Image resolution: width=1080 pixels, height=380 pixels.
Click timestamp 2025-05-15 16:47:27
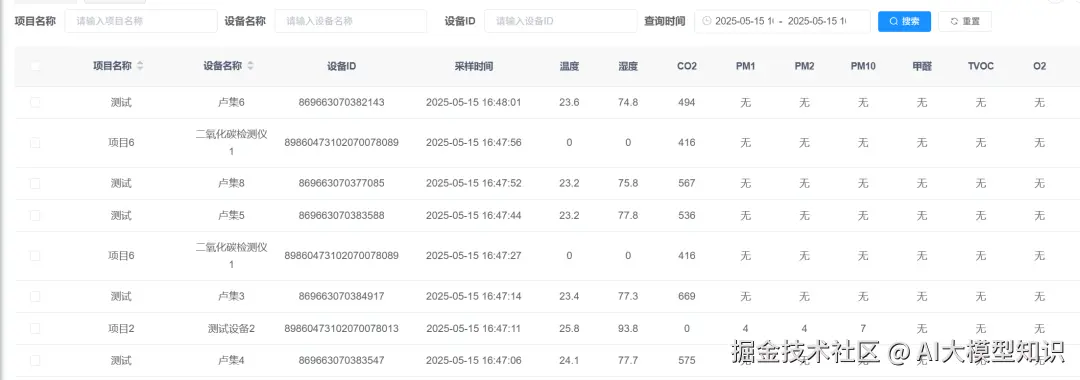[x=474, y=256]
